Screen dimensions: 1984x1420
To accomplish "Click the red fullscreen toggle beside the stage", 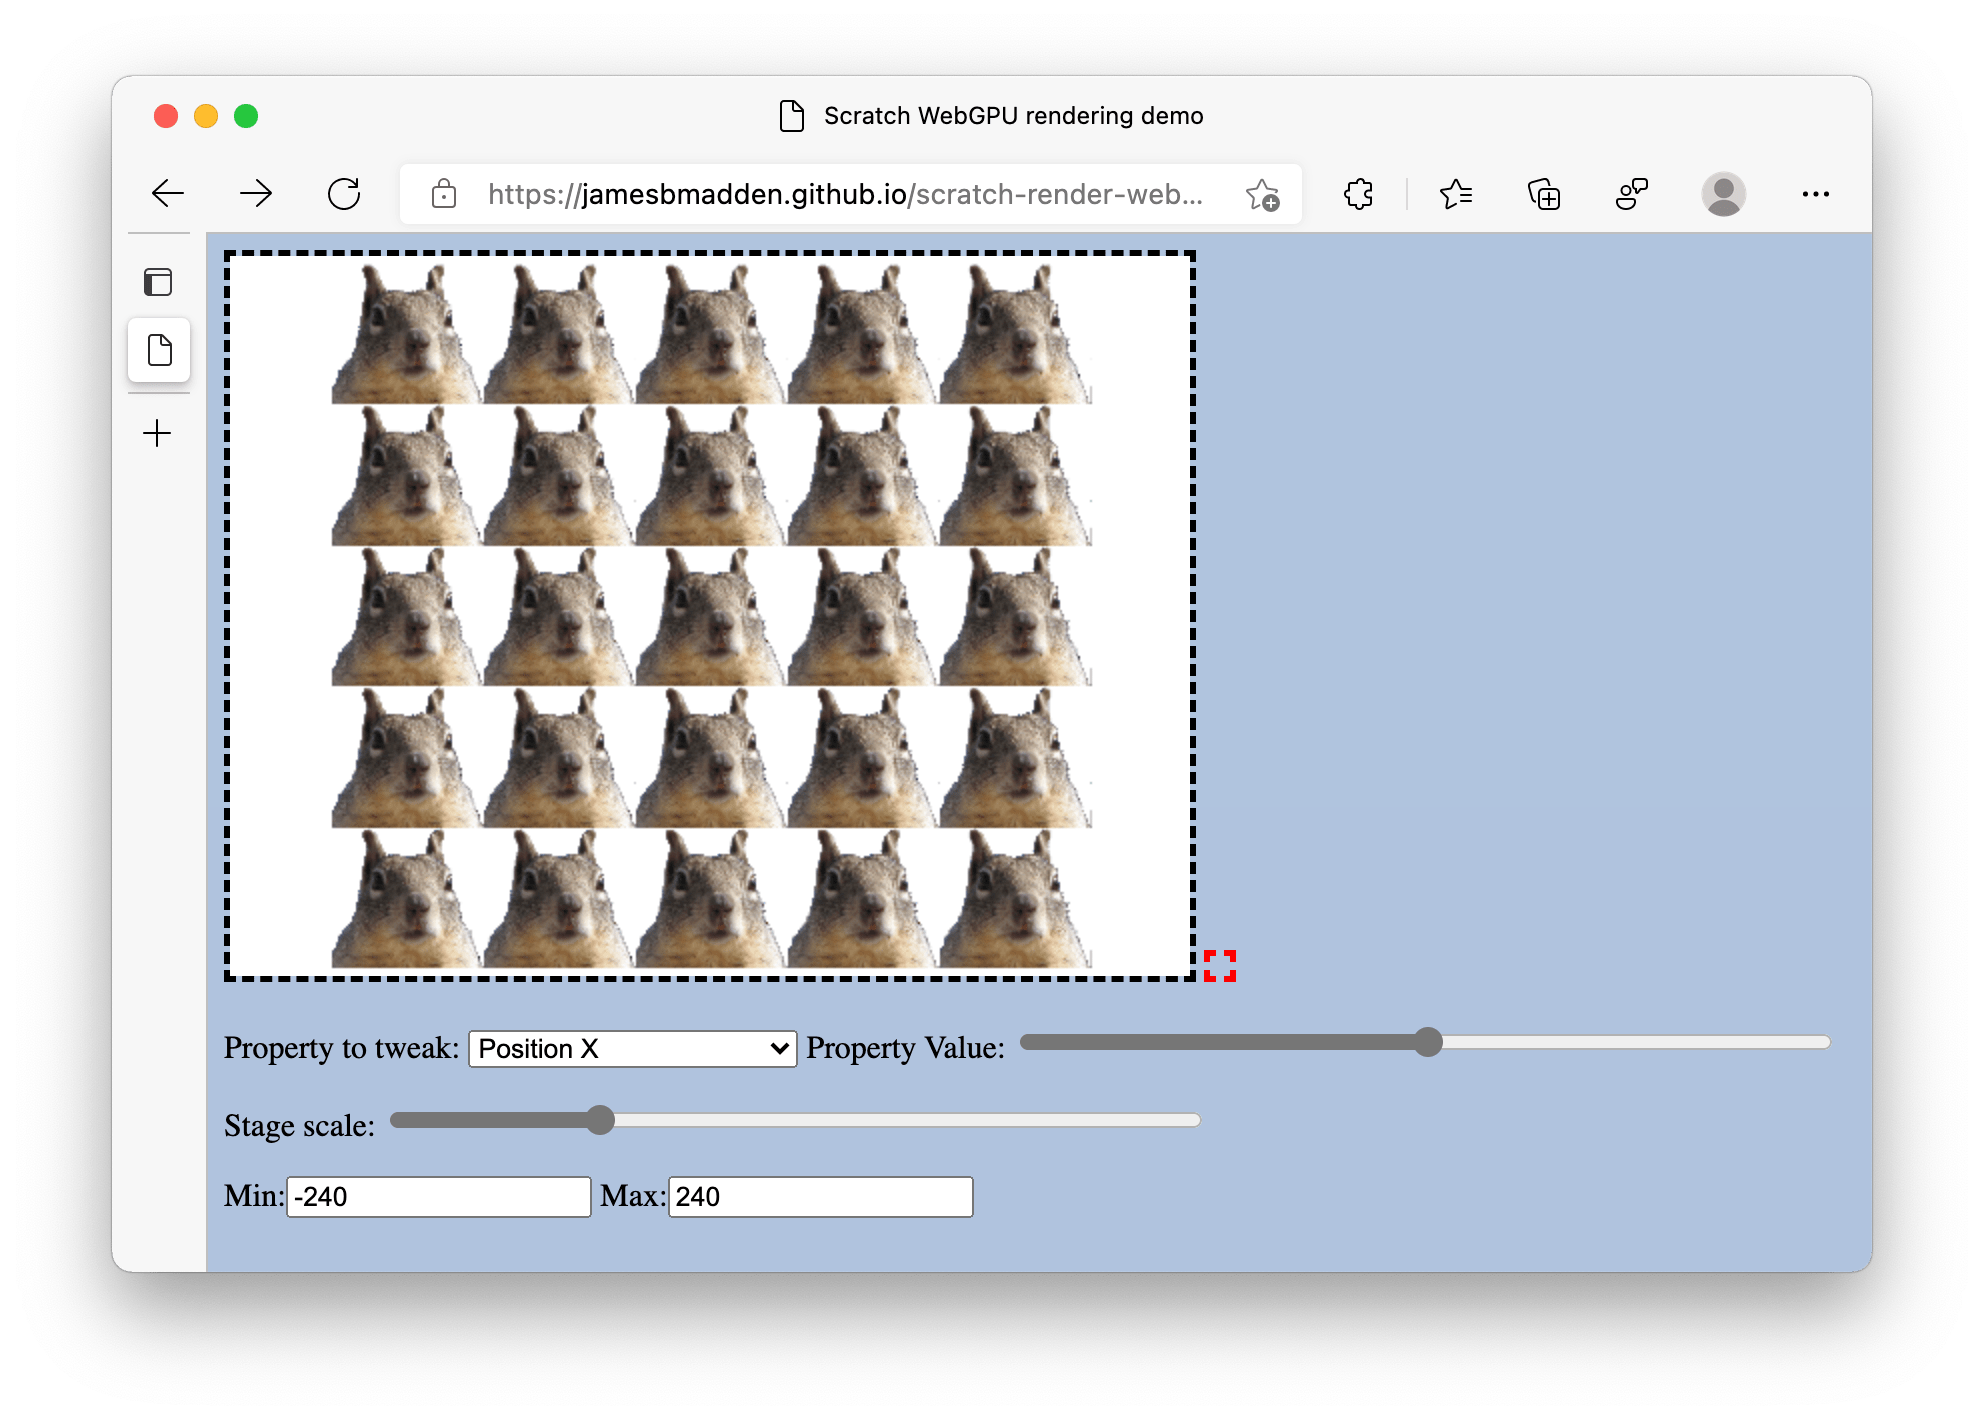I will point(1220,967).
